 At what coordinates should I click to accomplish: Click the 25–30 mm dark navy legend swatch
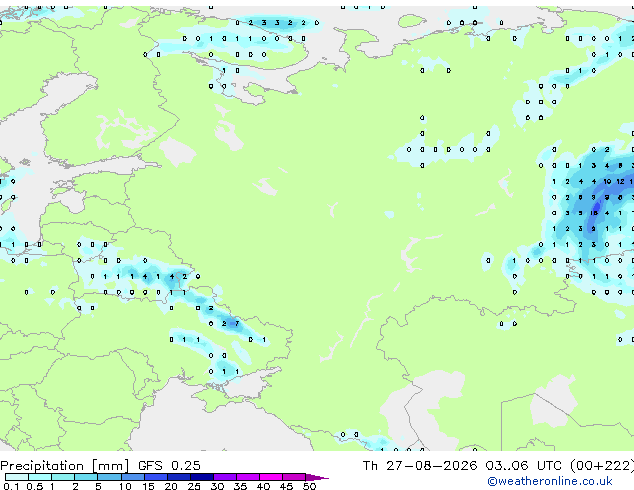point(202,477)
